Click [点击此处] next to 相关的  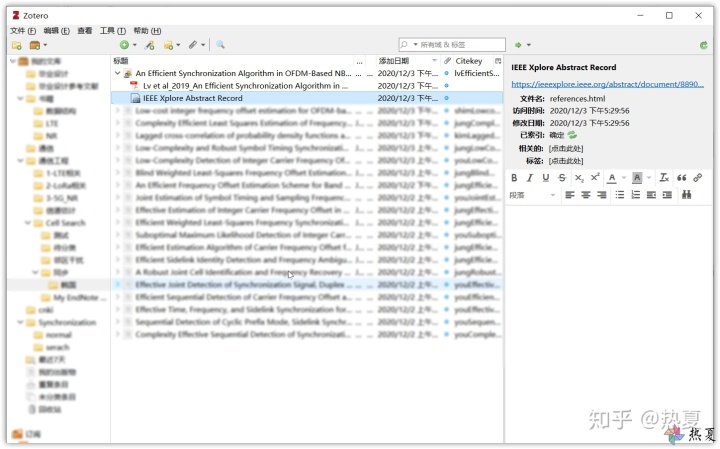pos(566,148)
